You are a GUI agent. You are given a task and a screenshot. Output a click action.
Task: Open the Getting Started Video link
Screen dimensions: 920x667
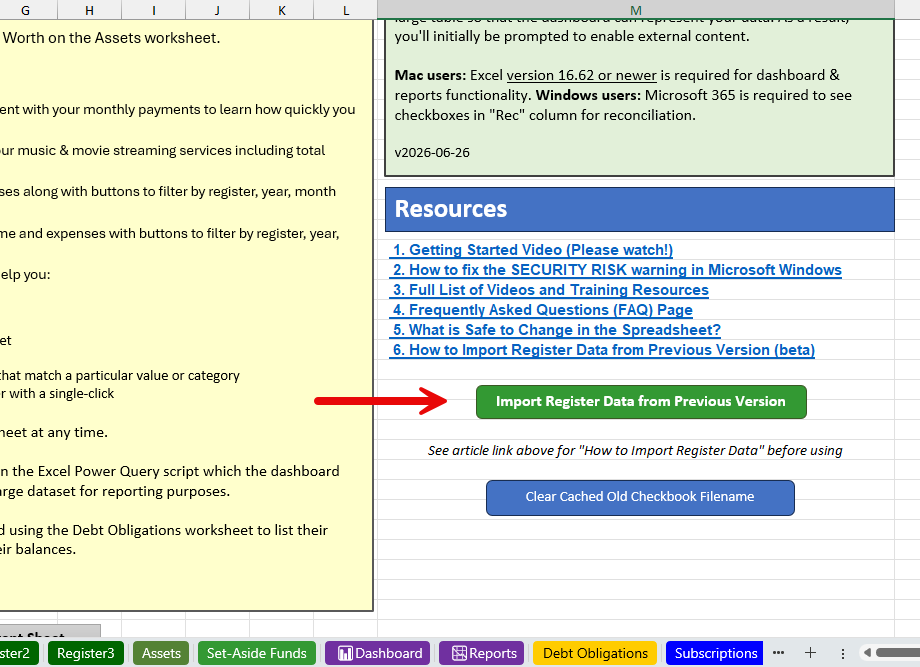pos(533,250)
